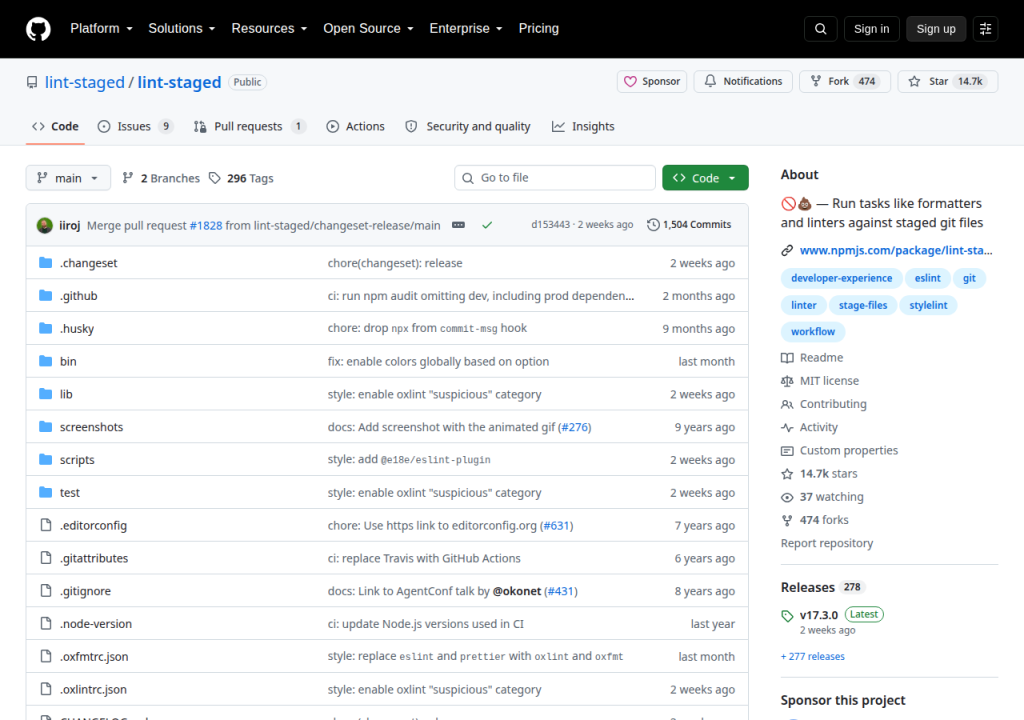The width and height of the screenshot is (1024, 720).
Task: Click the test folder icon
Action: click(46, 492)
